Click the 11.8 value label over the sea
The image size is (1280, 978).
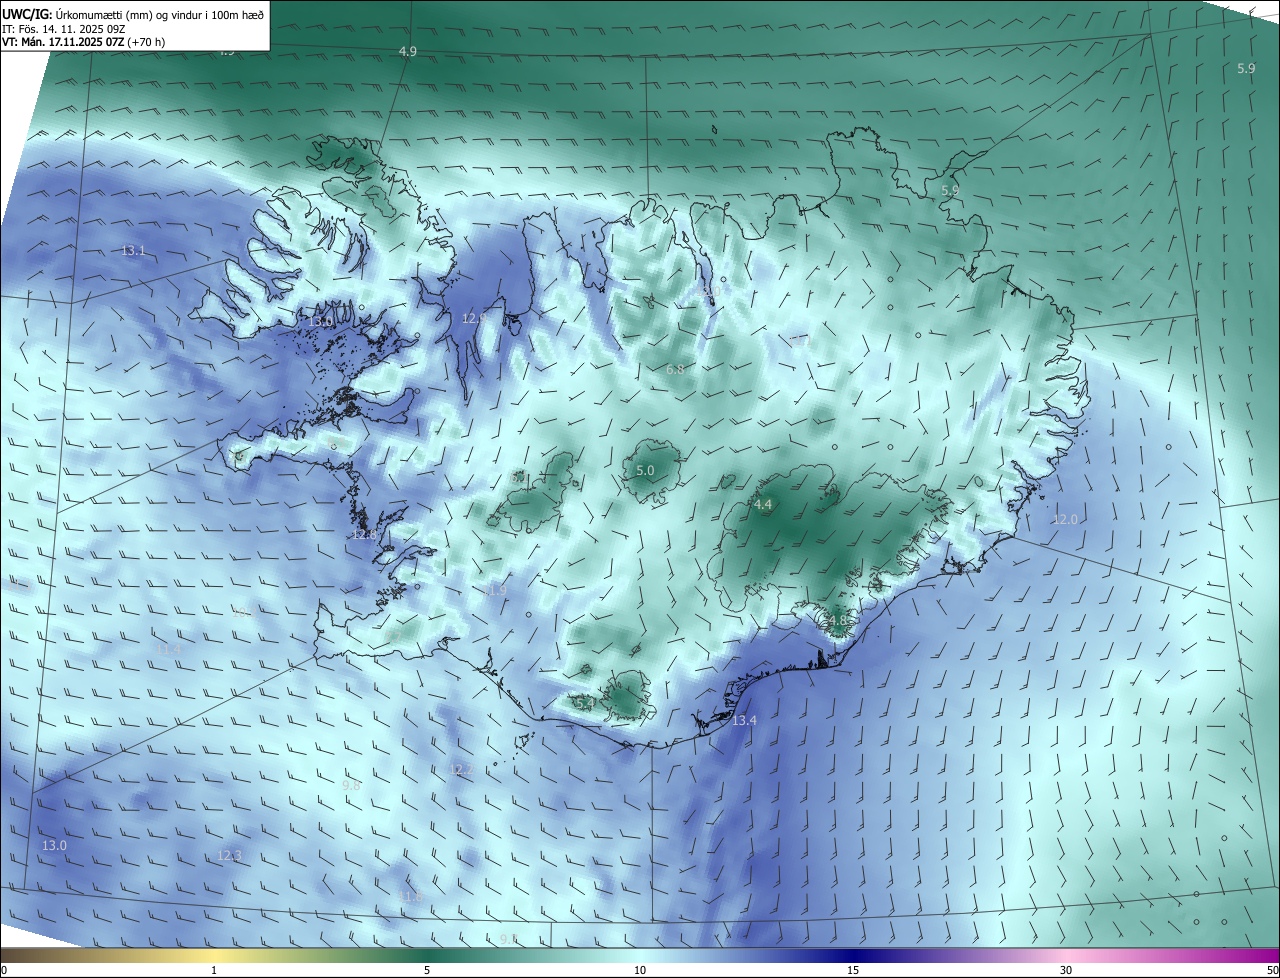tap(411, 898)
